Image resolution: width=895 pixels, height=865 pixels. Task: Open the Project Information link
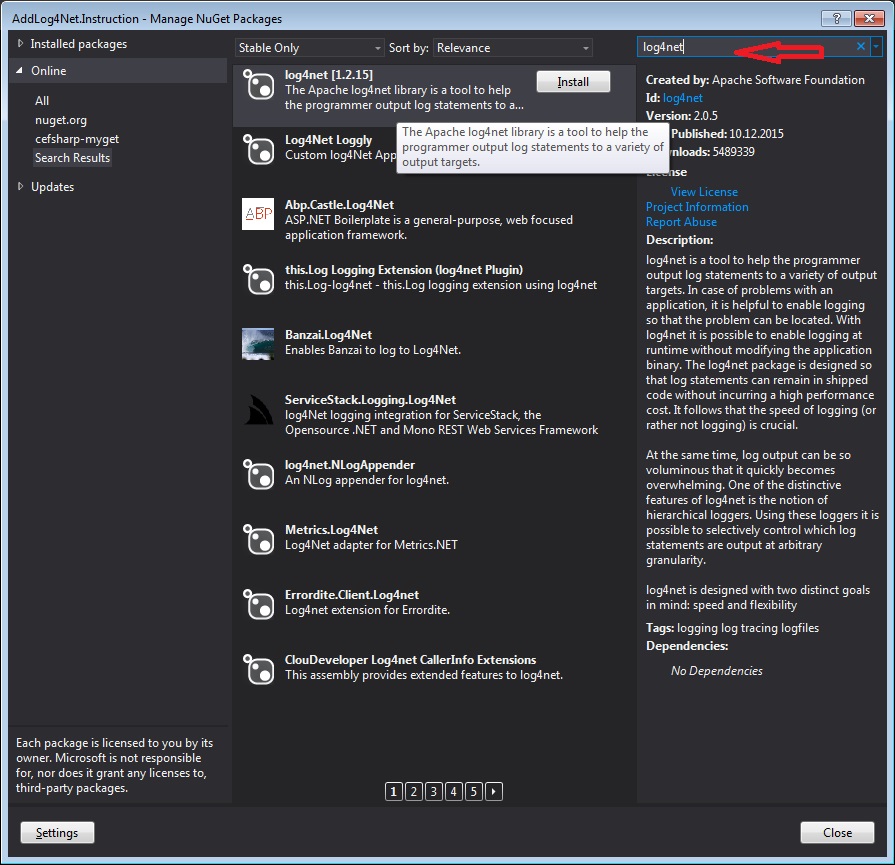pyautogui.click(x=697, y=207)
